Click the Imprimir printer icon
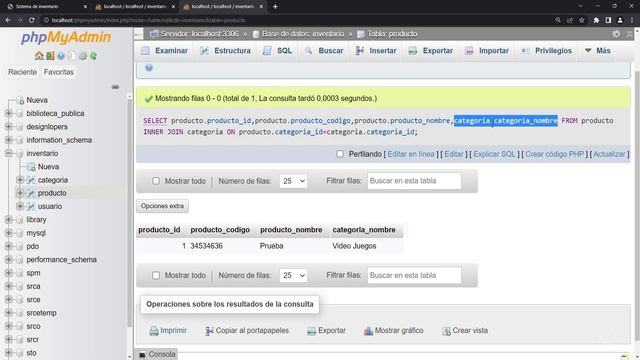Image resolution: width=640 pixels, height=360 pixels. (x=154, y=331)
